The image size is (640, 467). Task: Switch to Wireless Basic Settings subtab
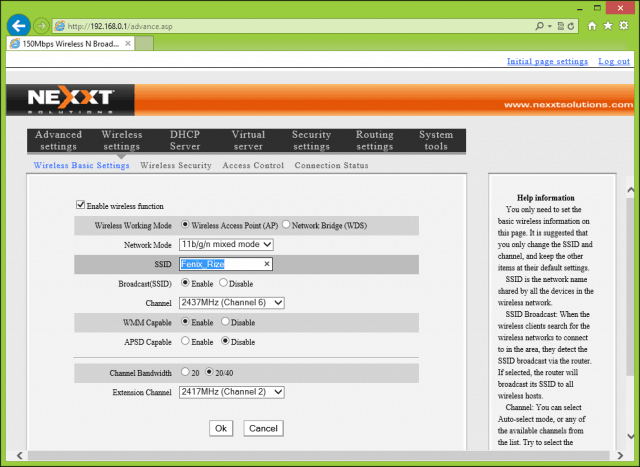tap(82, 165)
